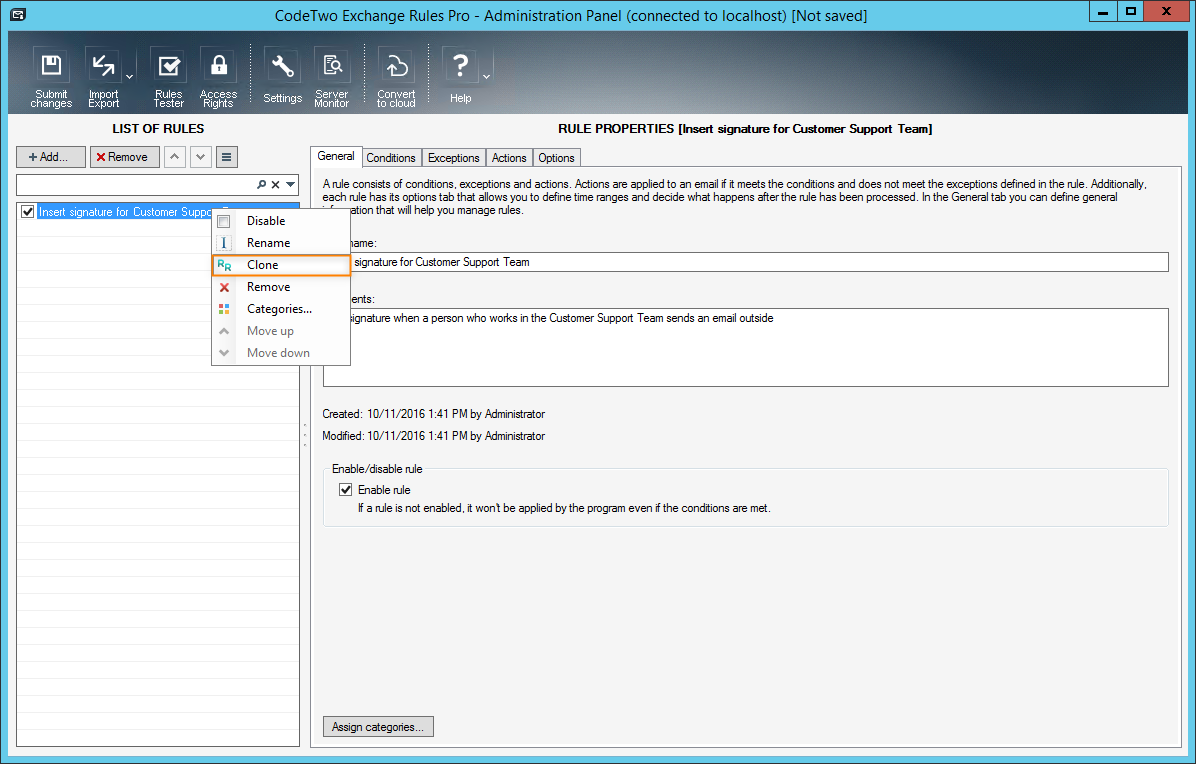Click the Add rule button

click(x=50, y=157)
